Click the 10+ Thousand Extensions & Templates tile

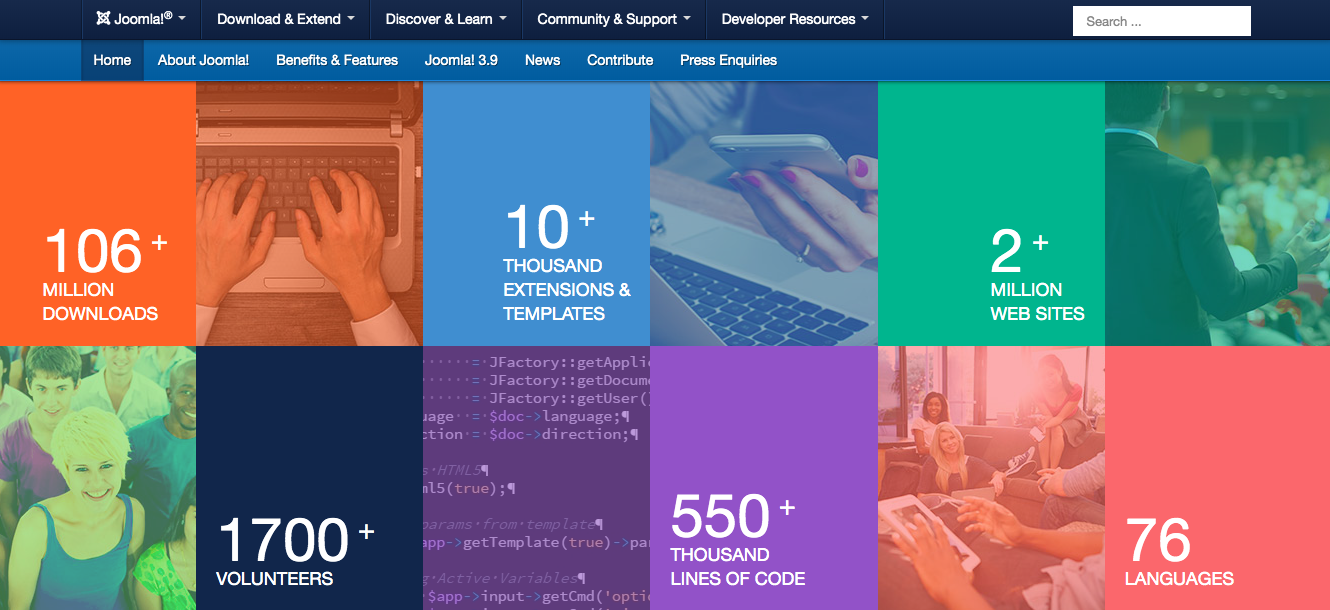pyautogui.click(x=537, y=214)
